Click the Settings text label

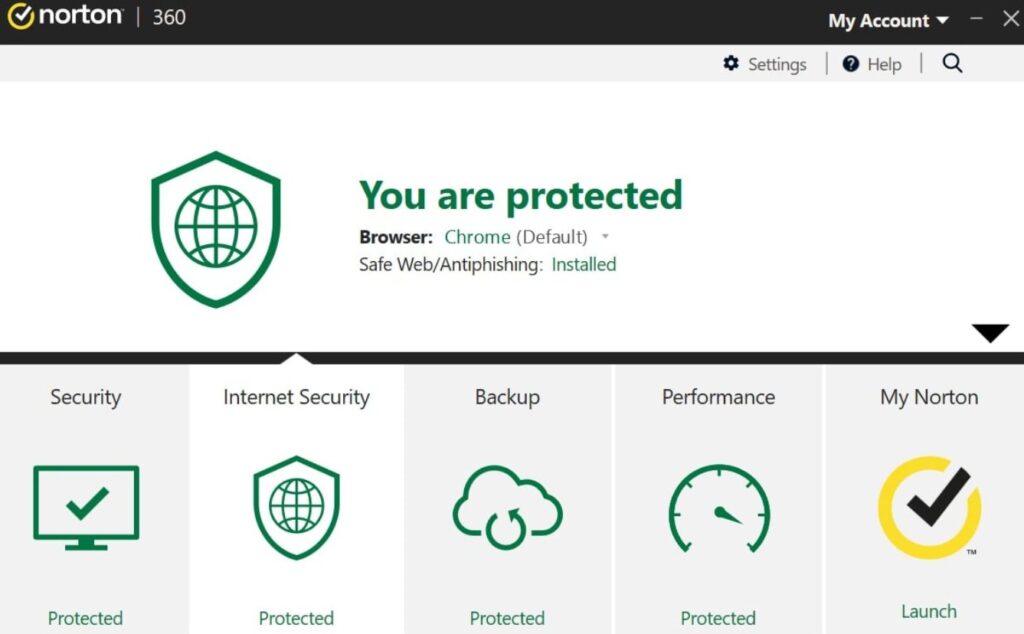pyautogui.click(x=777, y=64)
